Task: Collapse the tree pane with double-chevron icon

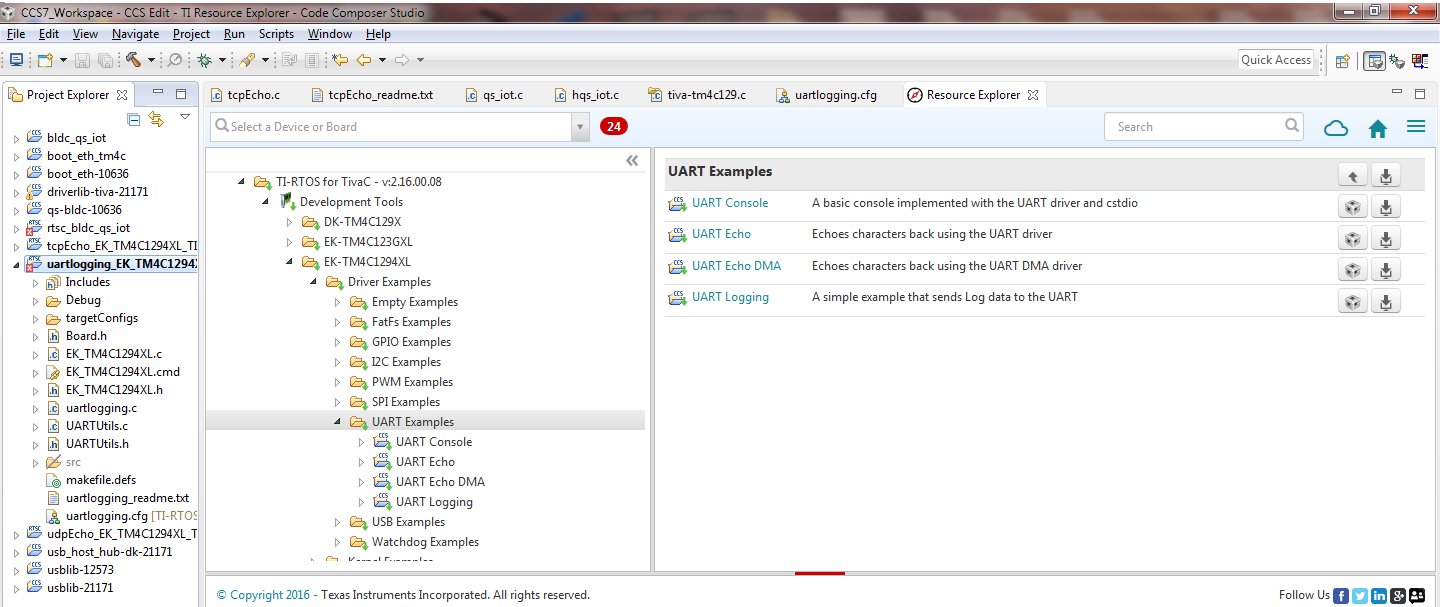Action: tap(632, 161)
